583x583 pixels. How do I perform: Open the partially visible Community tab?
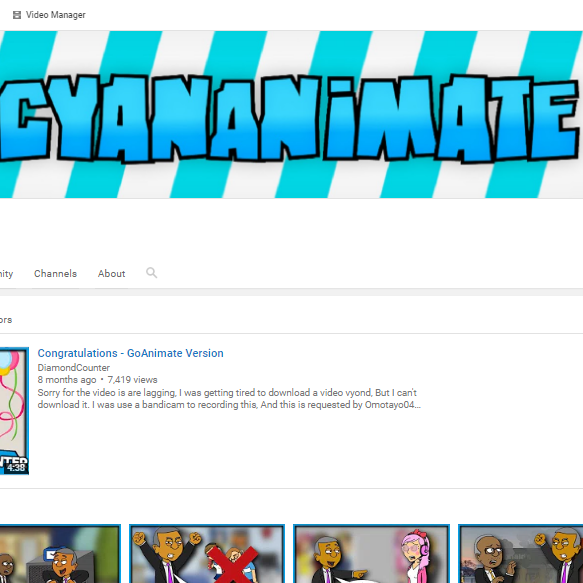pos(6,274)
